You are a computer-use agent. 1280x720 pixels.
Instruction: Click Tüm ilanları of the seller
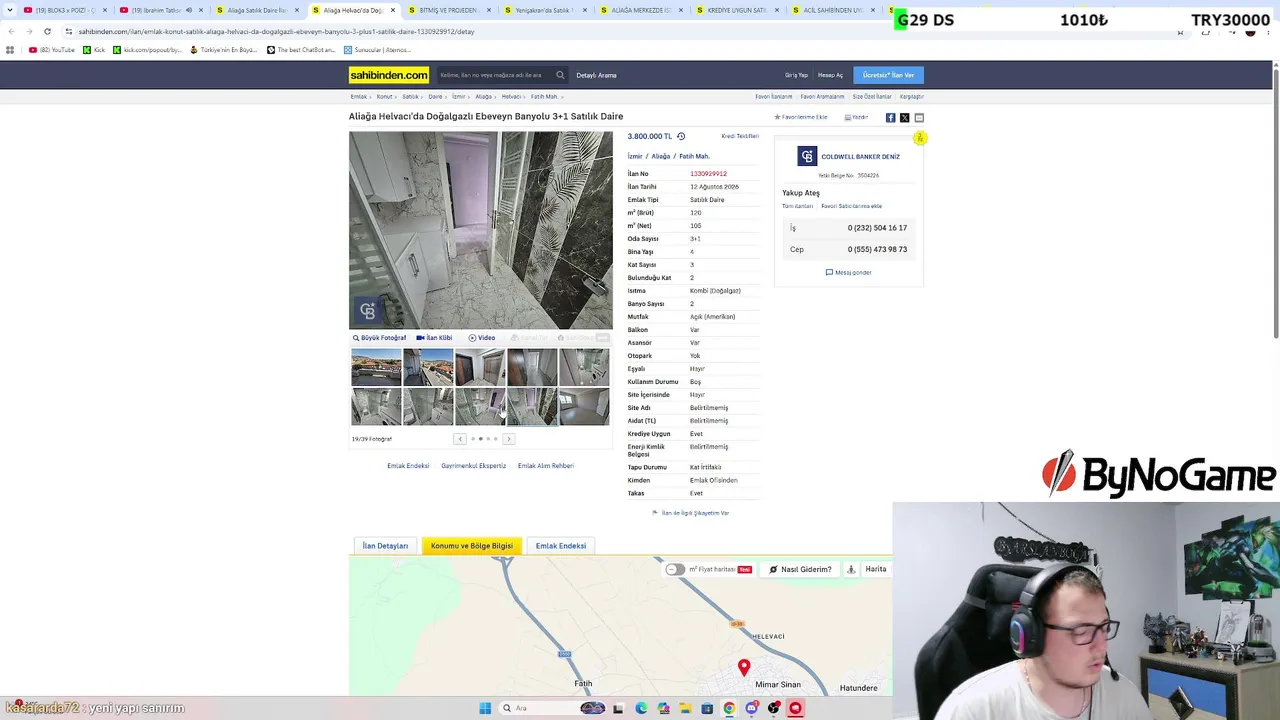(x=797, y=206)
